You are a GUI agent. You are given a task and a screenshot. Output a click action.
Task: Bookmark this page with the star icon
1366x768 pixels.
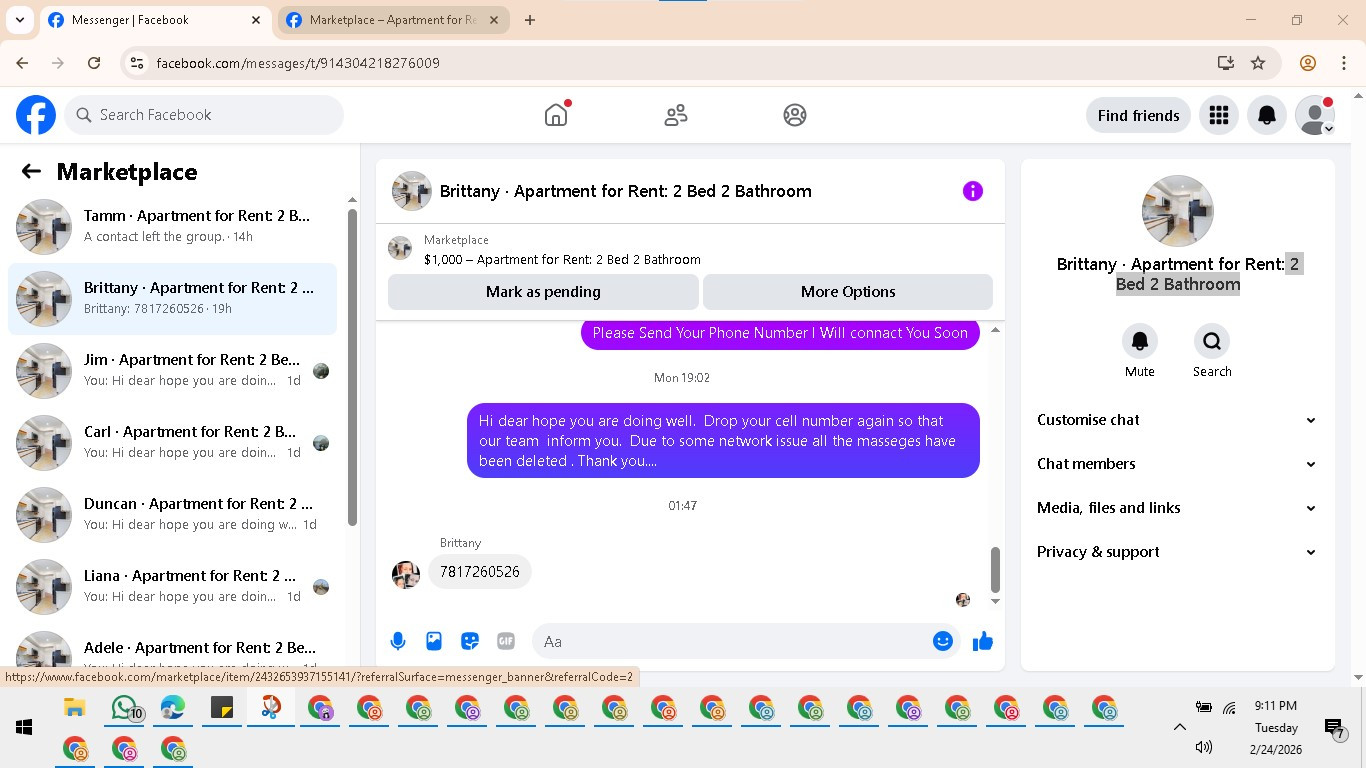[1258, 63]
